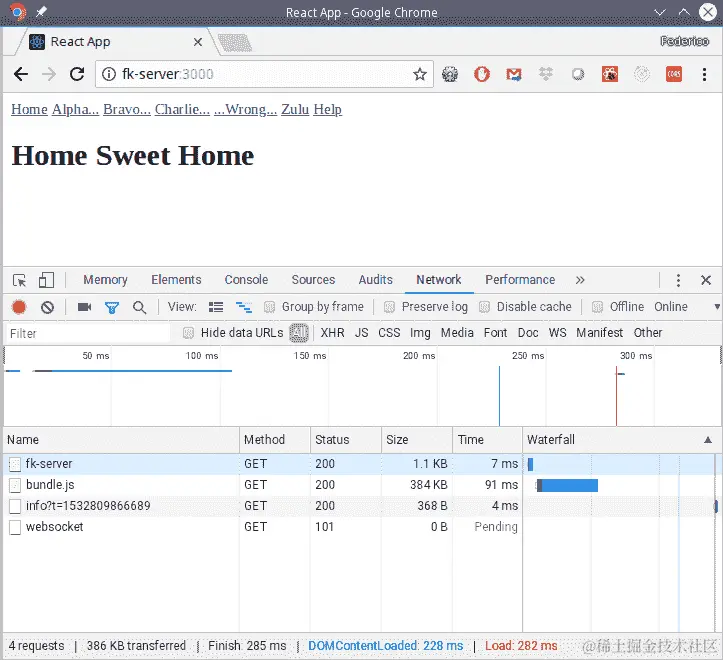Image resolution: width=723 pixels, height=660 pixels.
Task: Switch to large request rows view
Action: click(x=216, y=307)
